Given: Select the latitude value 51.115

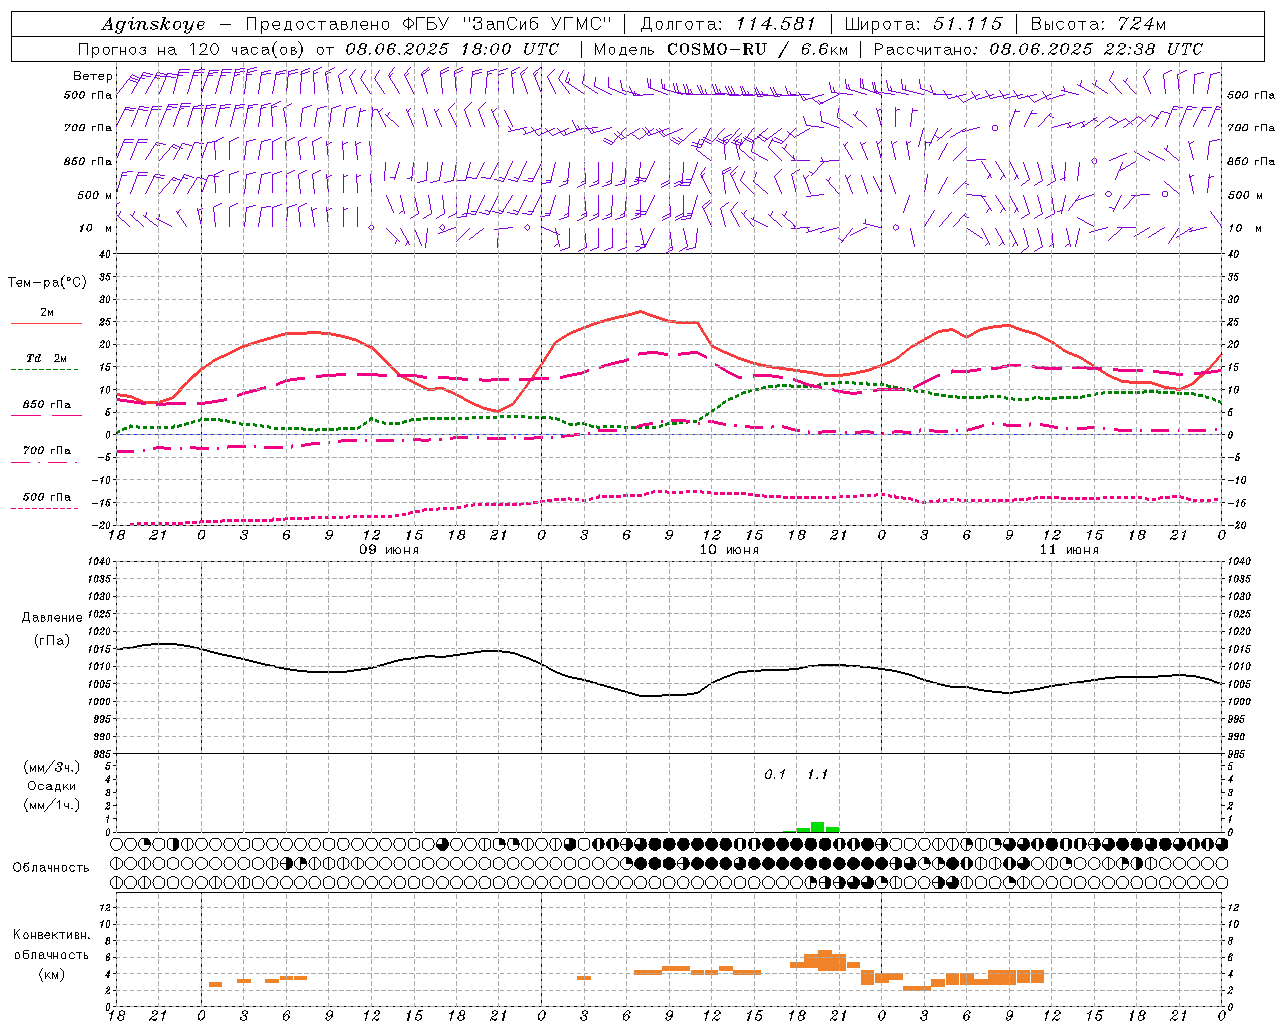Looking at the screenshot, I should 967,24.
